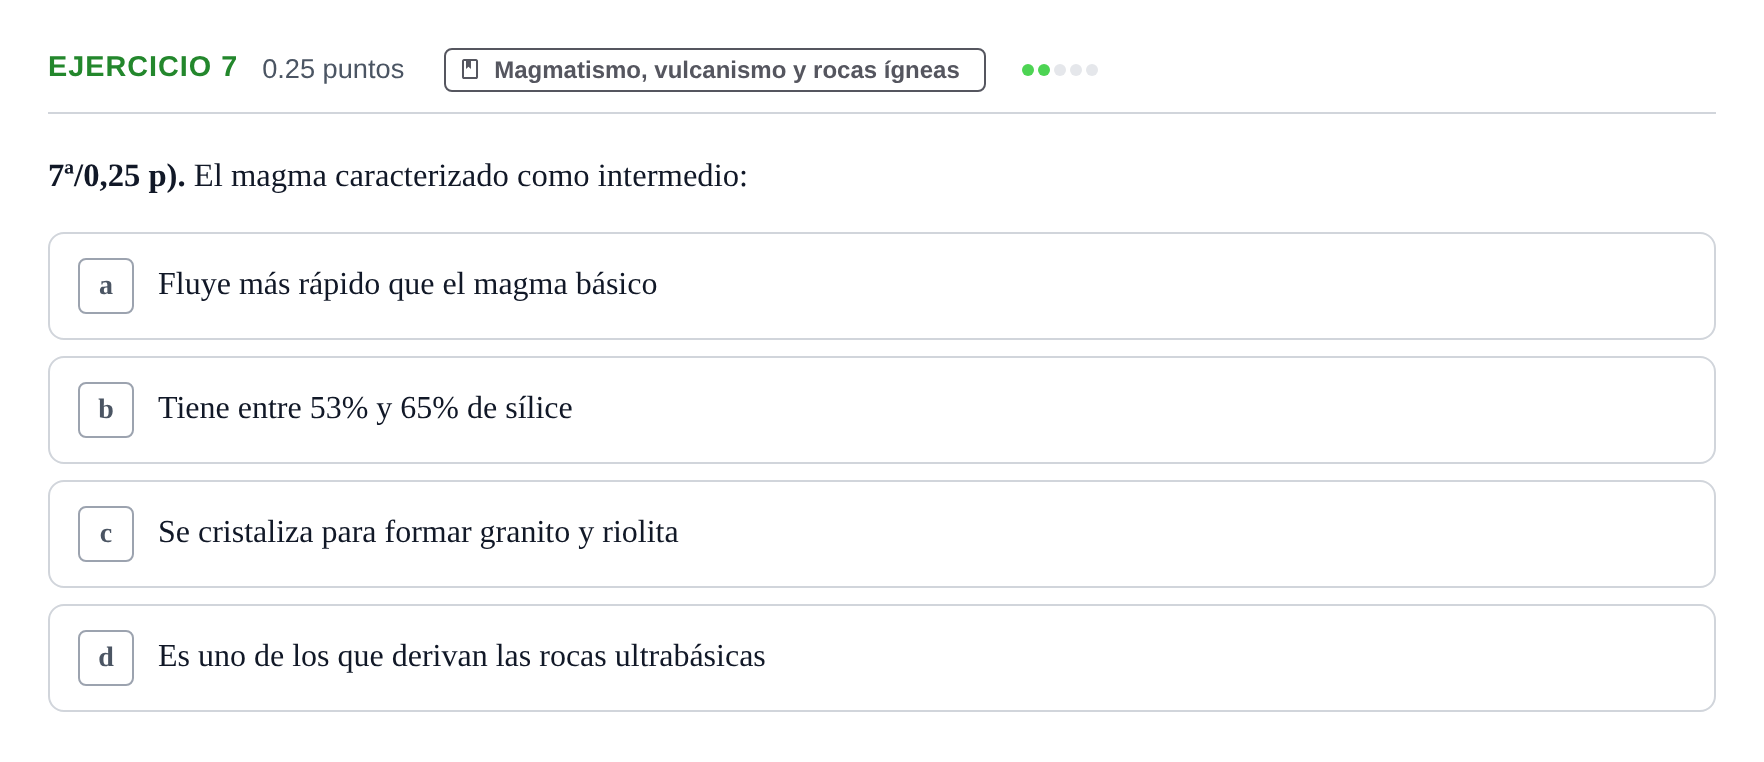
Task: Click the first green difficulty dot
Action: point(1028,70)
